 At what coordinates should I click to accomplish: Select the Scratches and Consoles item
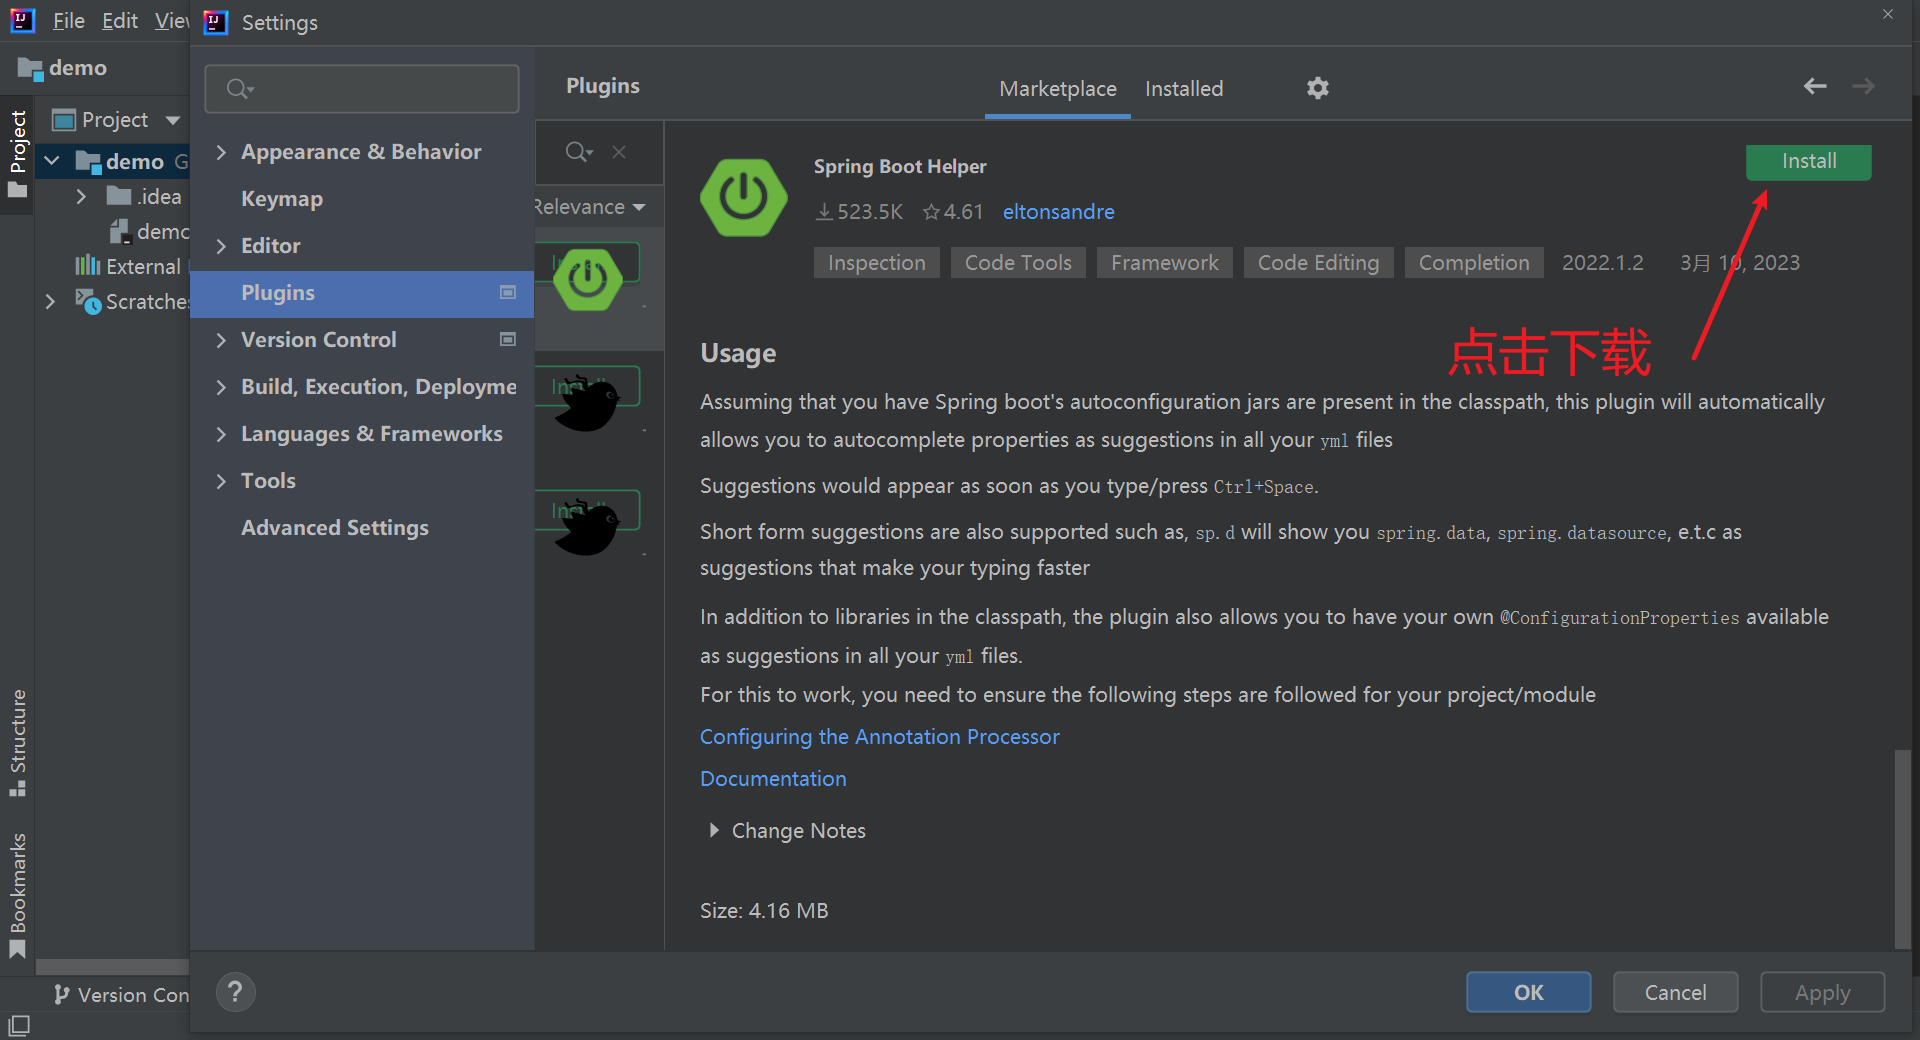pos(132,301)
